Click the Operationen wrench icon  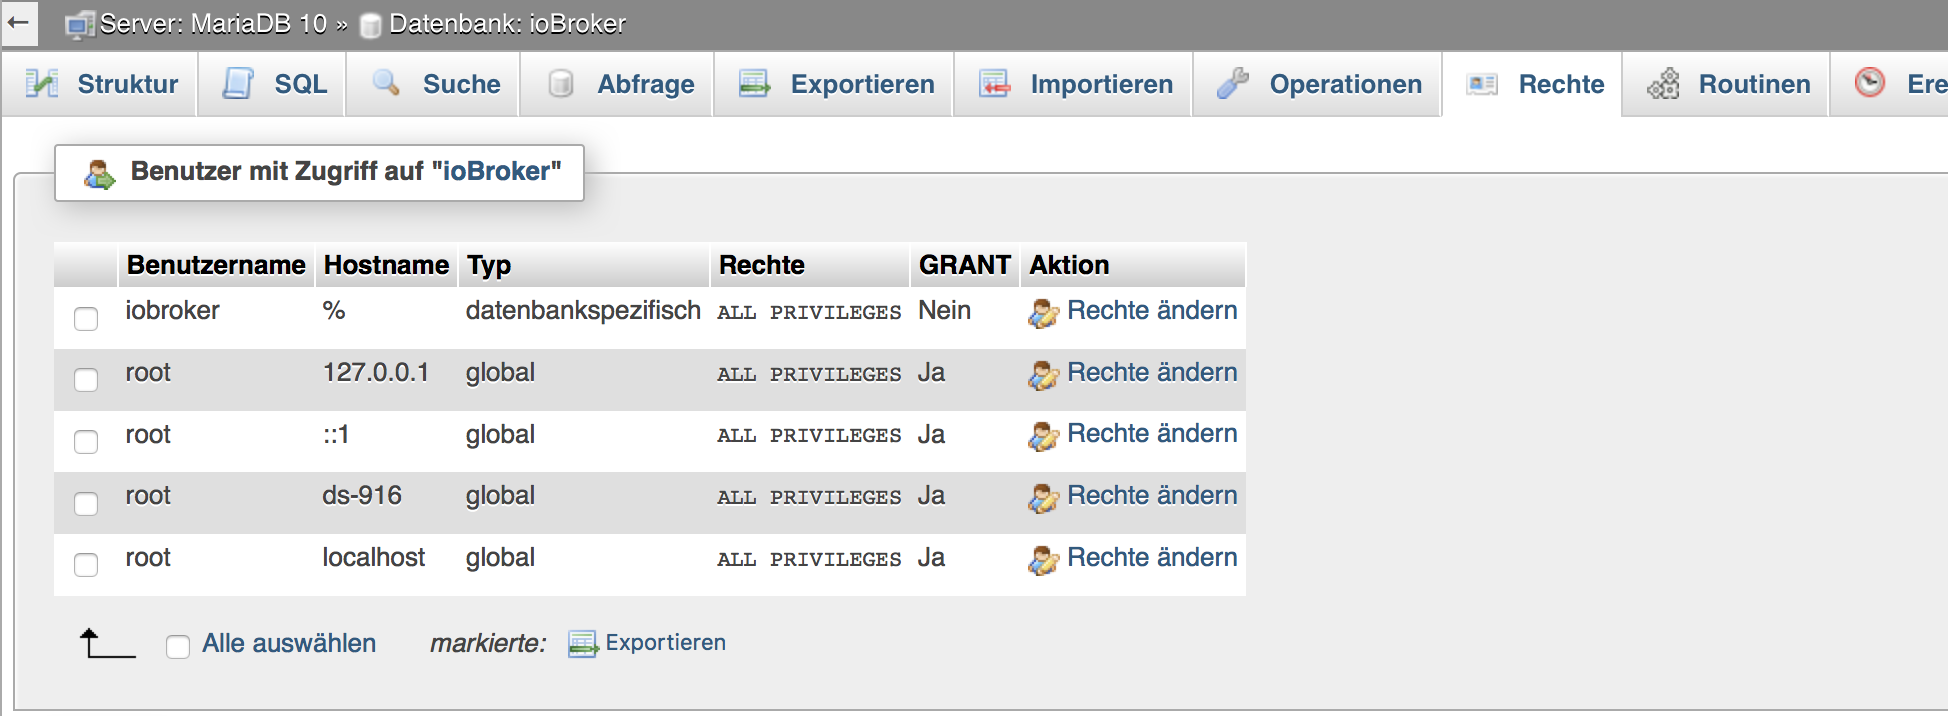[x=1233, y=83]
